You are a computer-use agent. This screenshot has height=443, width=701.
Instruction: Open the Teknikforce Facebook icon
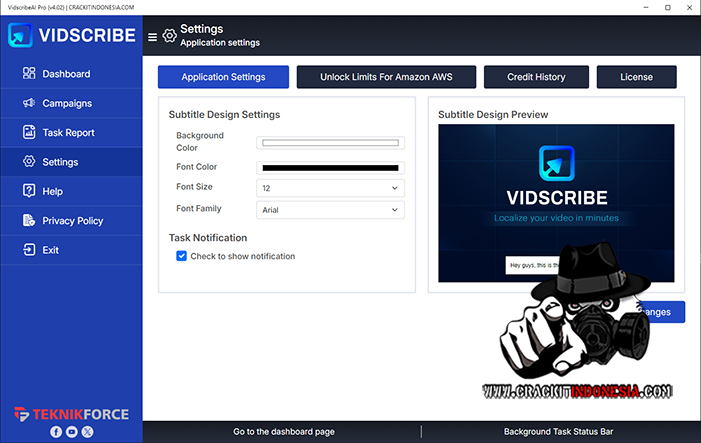(x=56, y=432)
